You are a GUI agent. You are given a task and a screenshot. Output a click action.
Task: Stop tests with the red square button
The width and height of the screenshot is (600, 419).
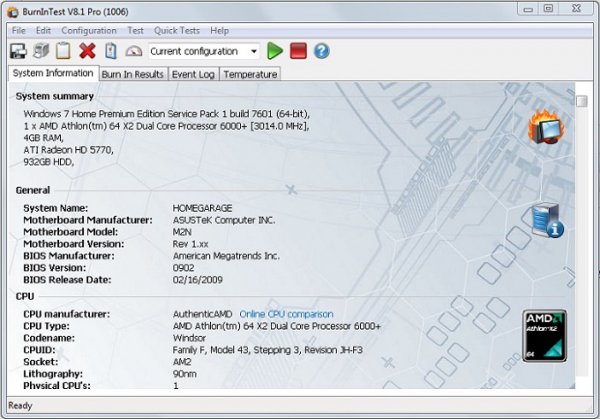tap(298, 51)
